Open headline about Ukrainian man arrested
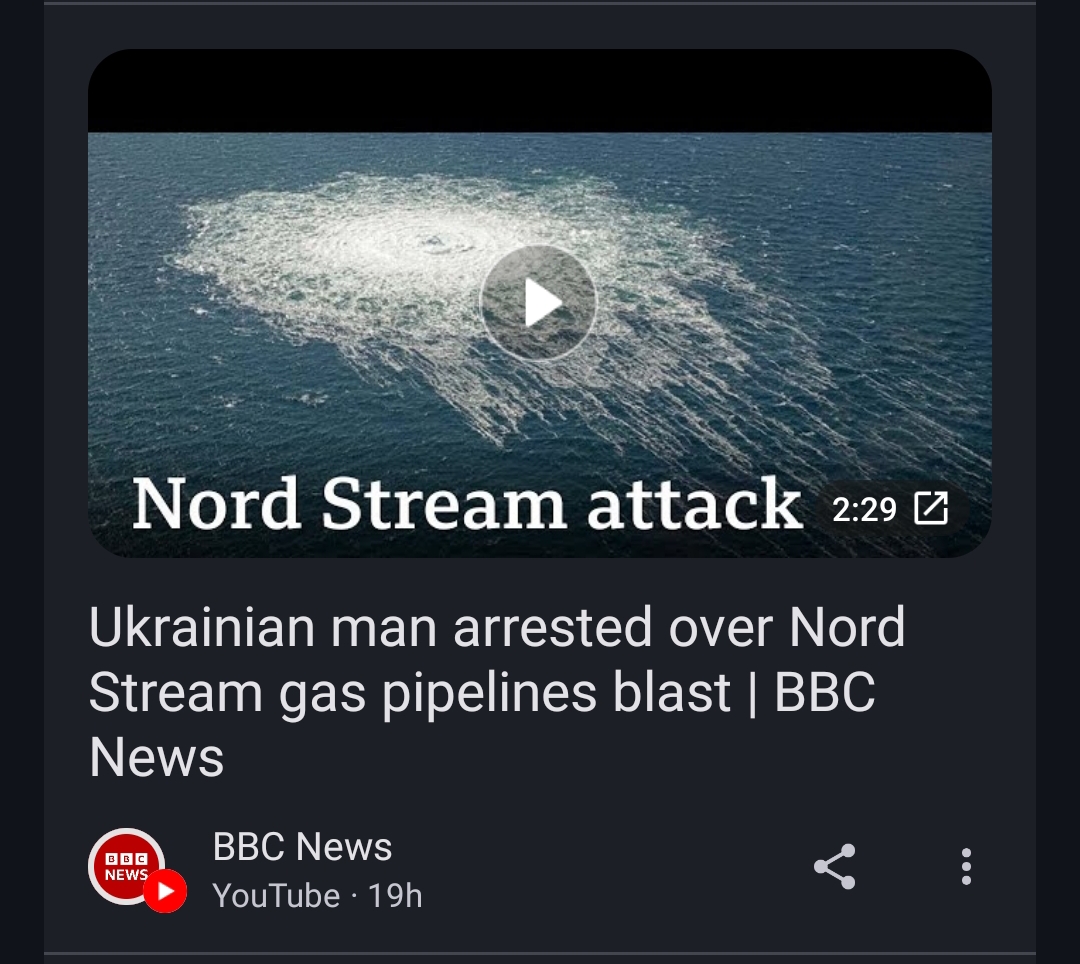1080x964 pixels. [x=497, y=691]
